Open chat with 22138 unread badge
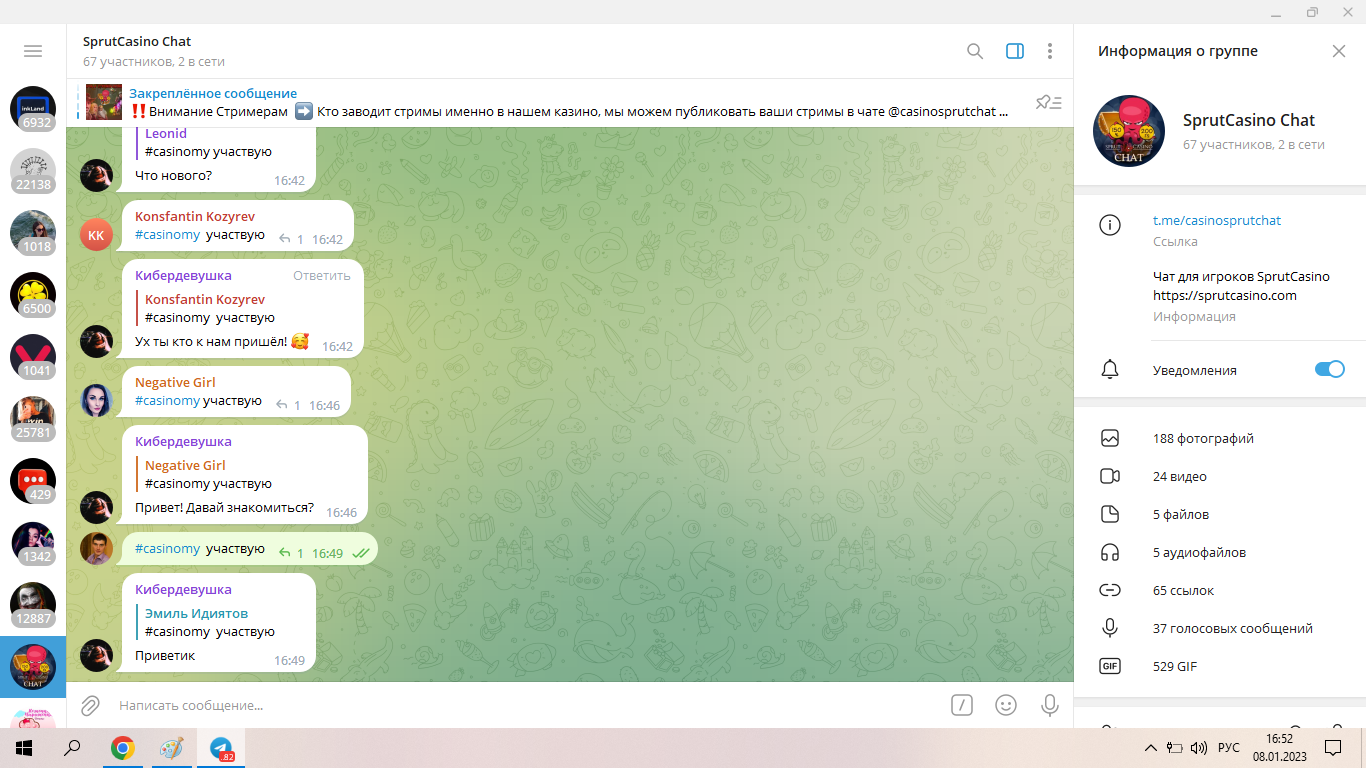The width and height of the screenshot is (1366, 768). pos(33,171)
